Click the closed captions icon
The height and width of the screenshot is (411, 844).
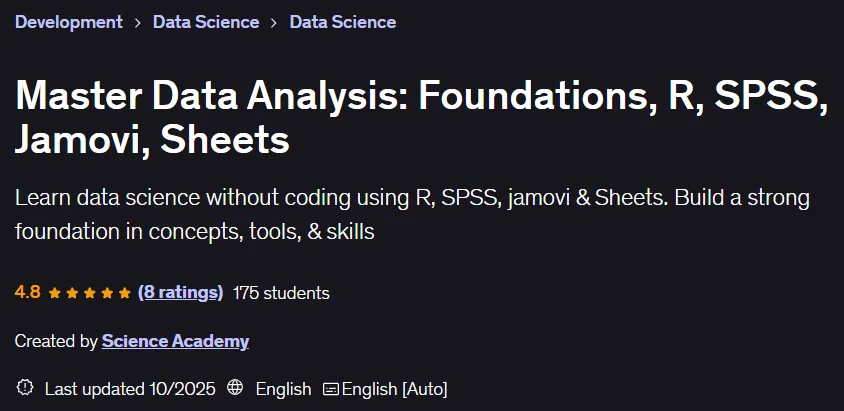pos(330,389)
